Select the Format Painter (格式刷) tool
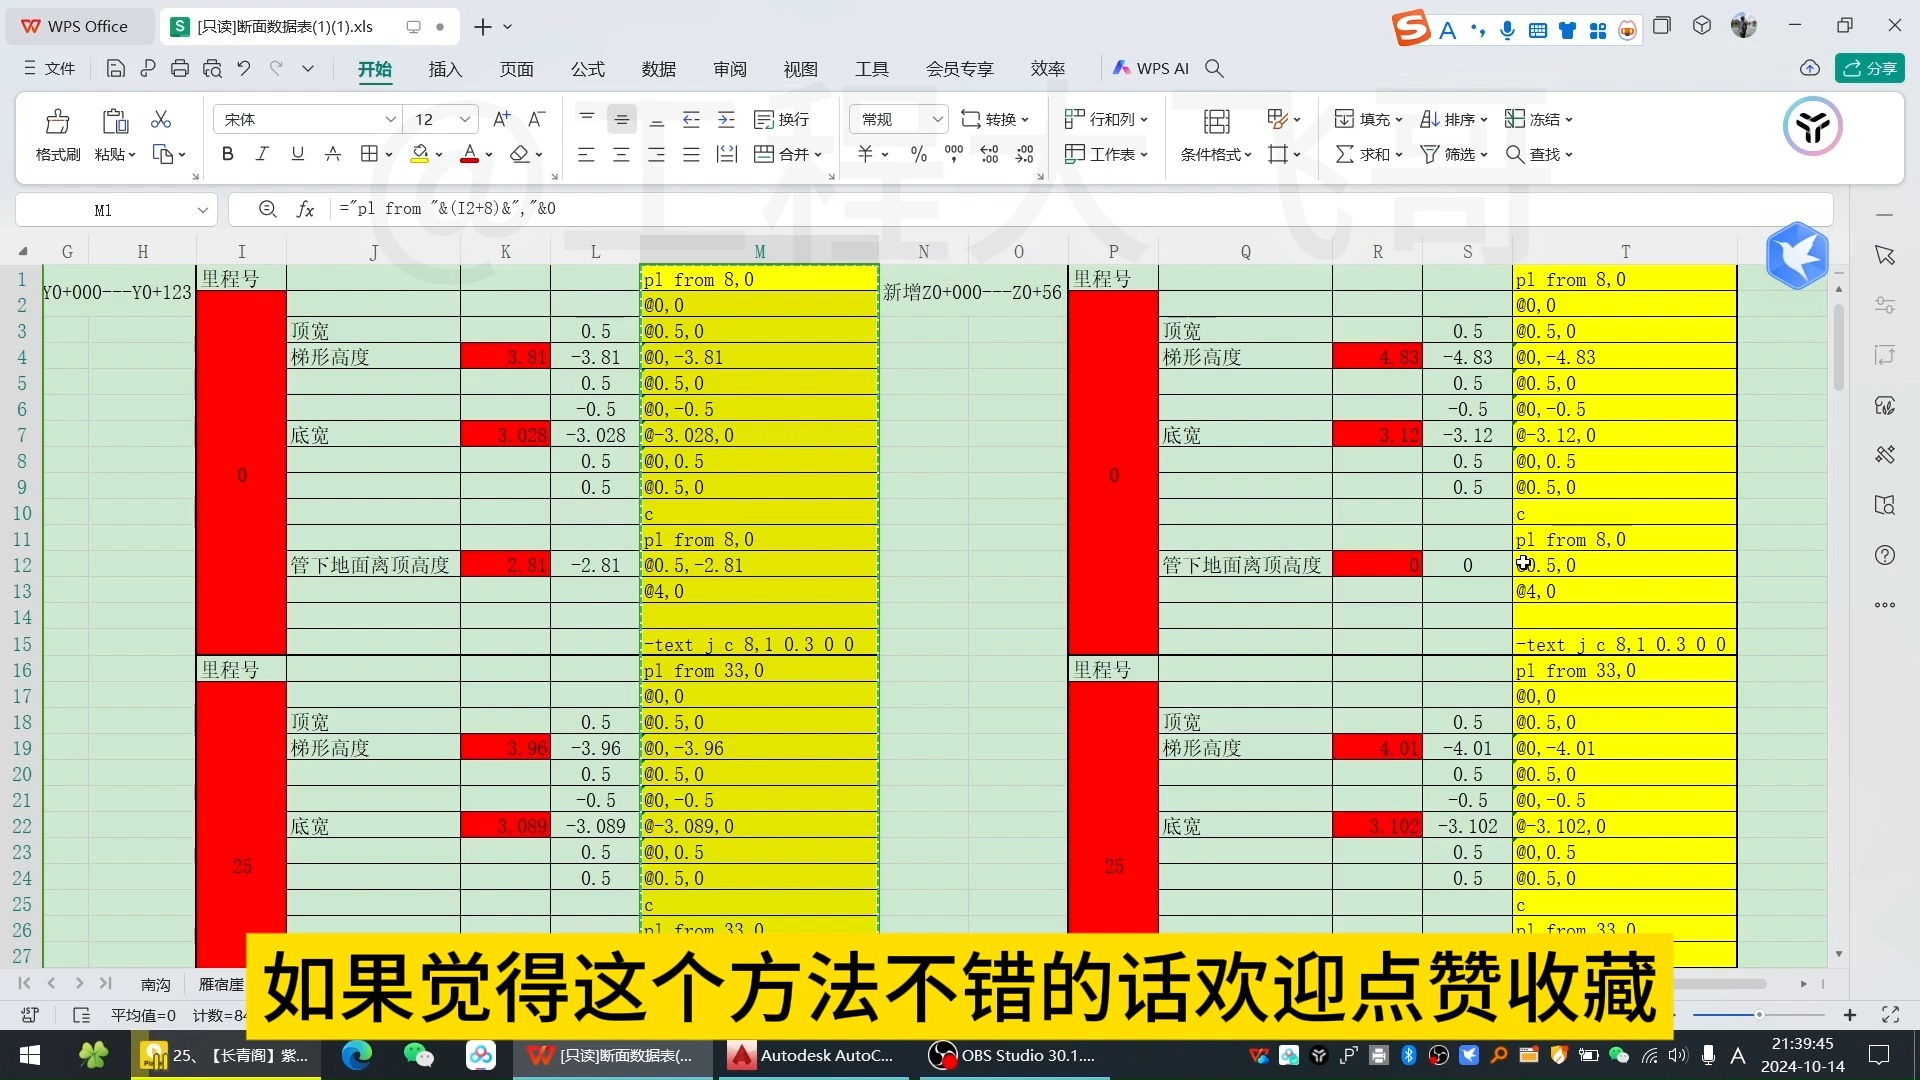This screenshot has height=1080, width=1920. 57,133
